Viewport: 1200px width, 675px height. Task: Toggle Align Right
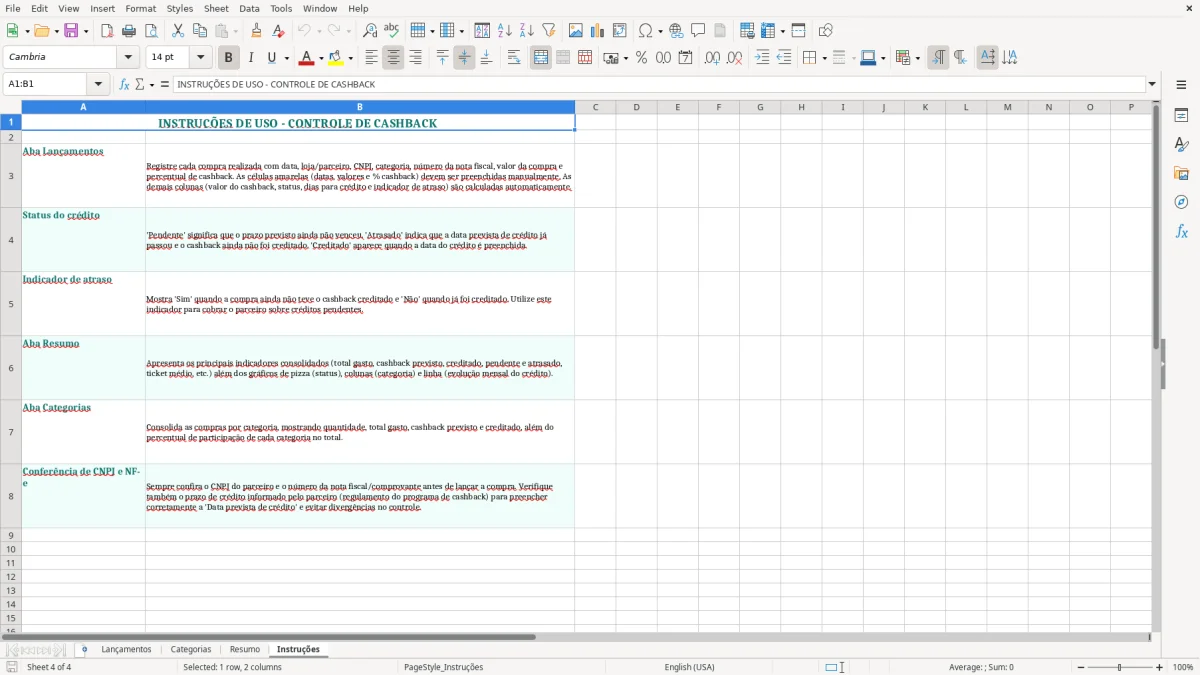[415, 58]
